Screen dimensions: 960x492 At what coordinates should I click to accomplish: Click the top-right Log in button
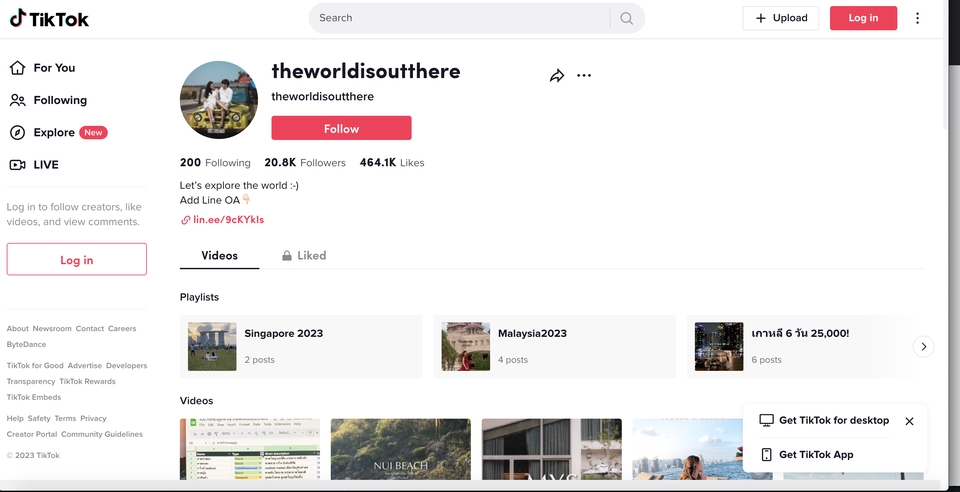(863, 18)
